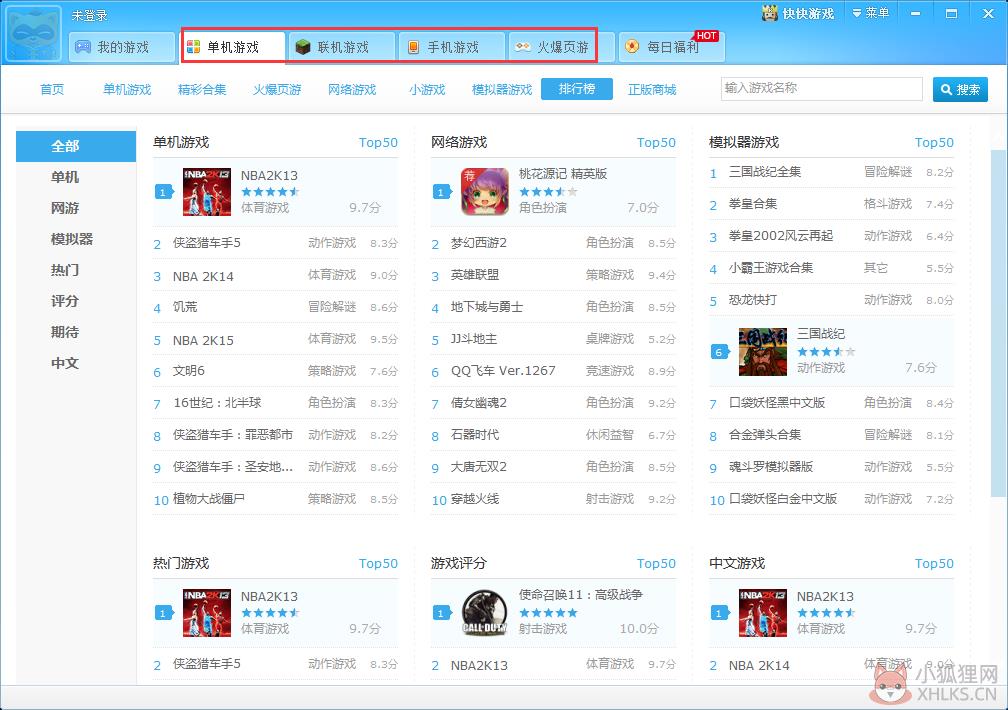Open Top50 link for 网络游戏 list

click(656, 142)
